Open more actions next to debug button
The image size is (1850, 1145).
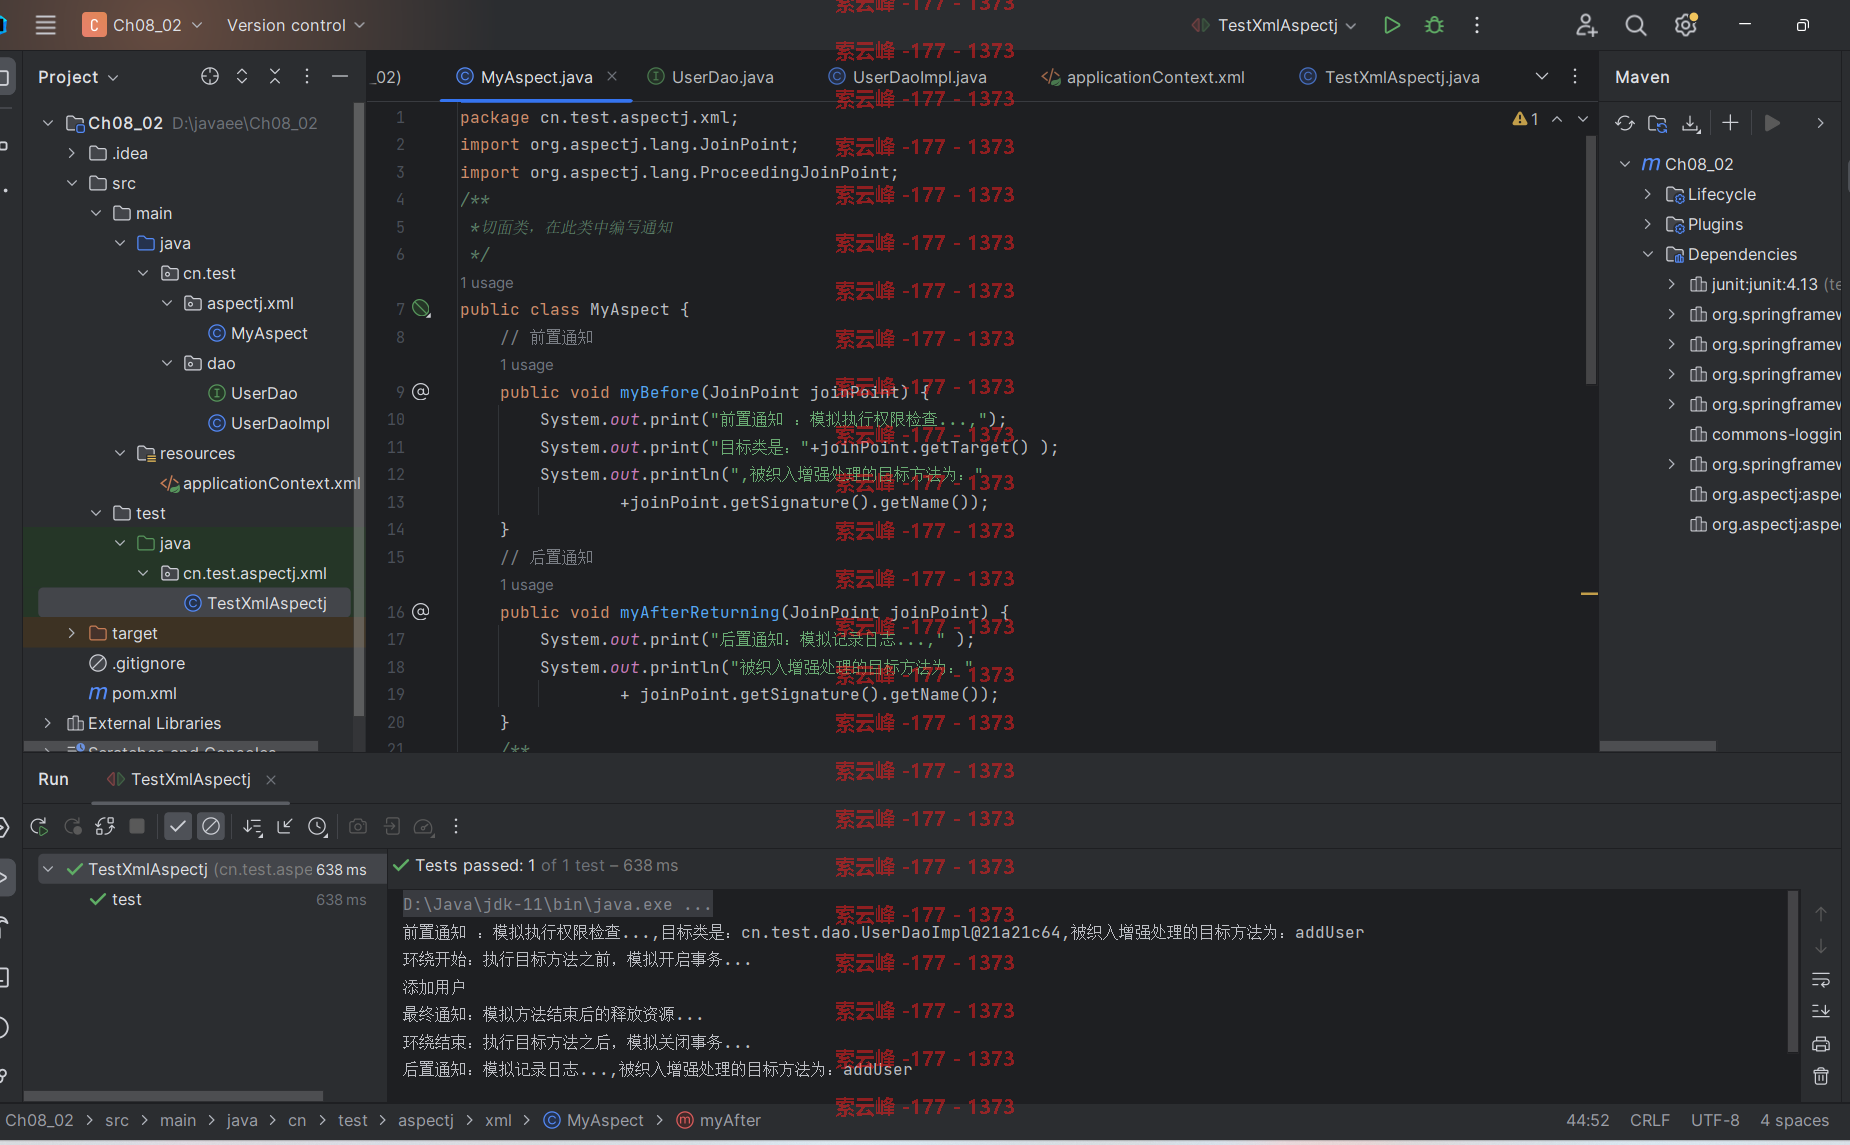[1477, 25]
